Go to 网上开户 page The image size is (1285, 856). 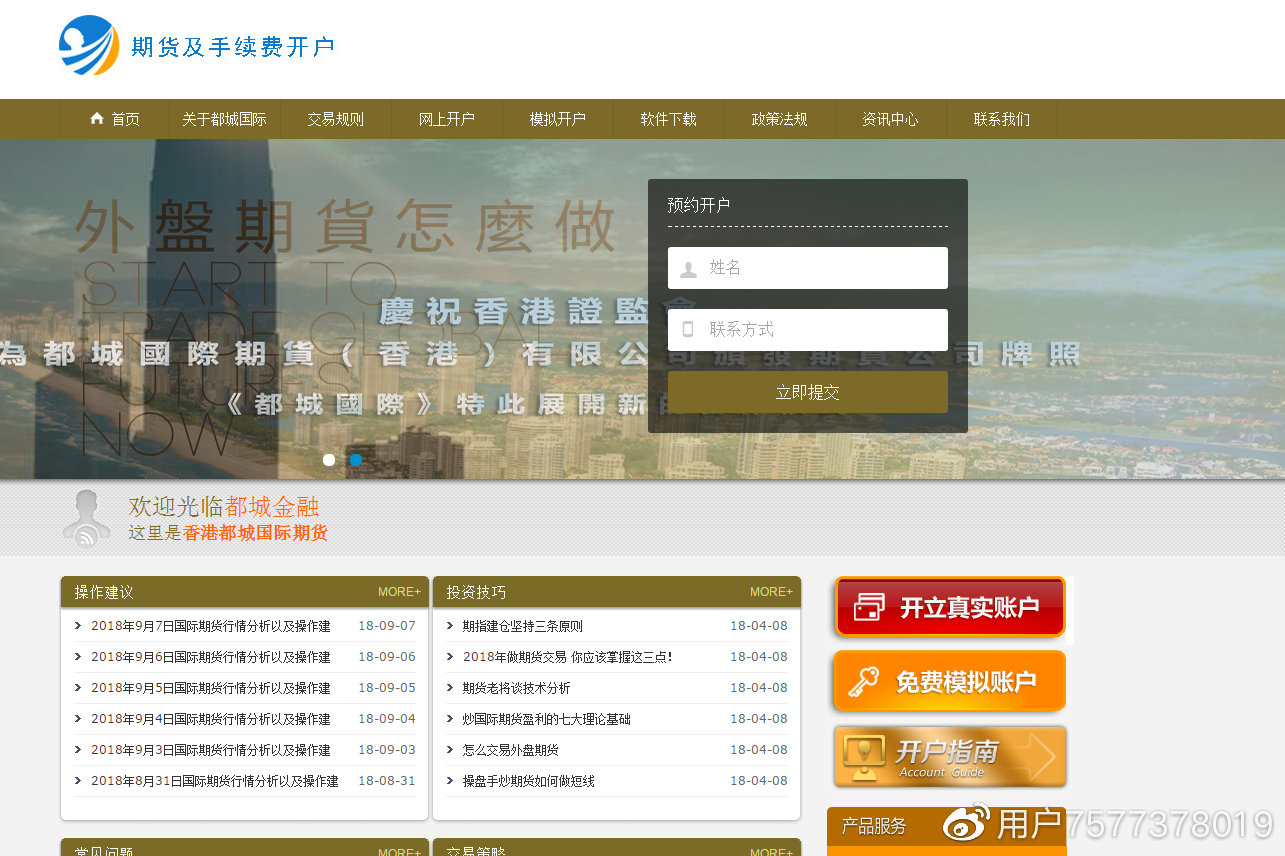click(x=446, y=119)
